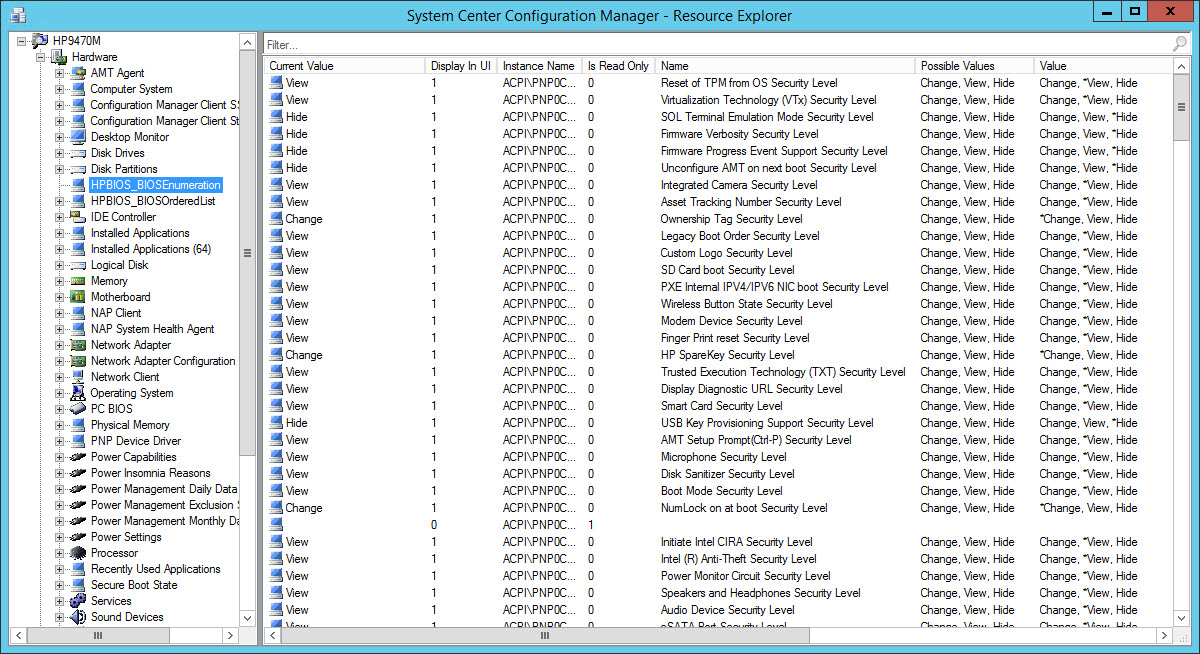Image resolution: width=1200 pixels, height=654 pixels.
Task: Sort by the Current Value column header
Action: pos(301,66)
